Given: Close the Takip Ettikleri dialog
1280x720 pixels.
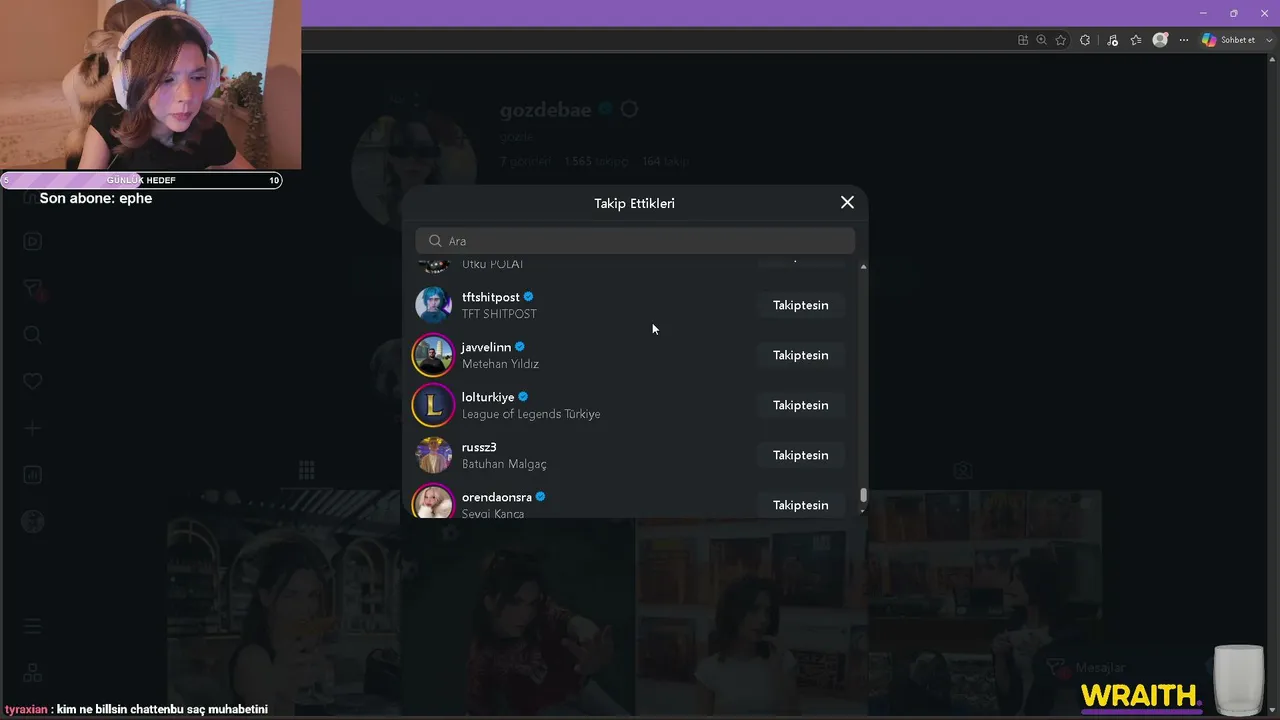Looking at the screenshot, I should click(847, 202).
